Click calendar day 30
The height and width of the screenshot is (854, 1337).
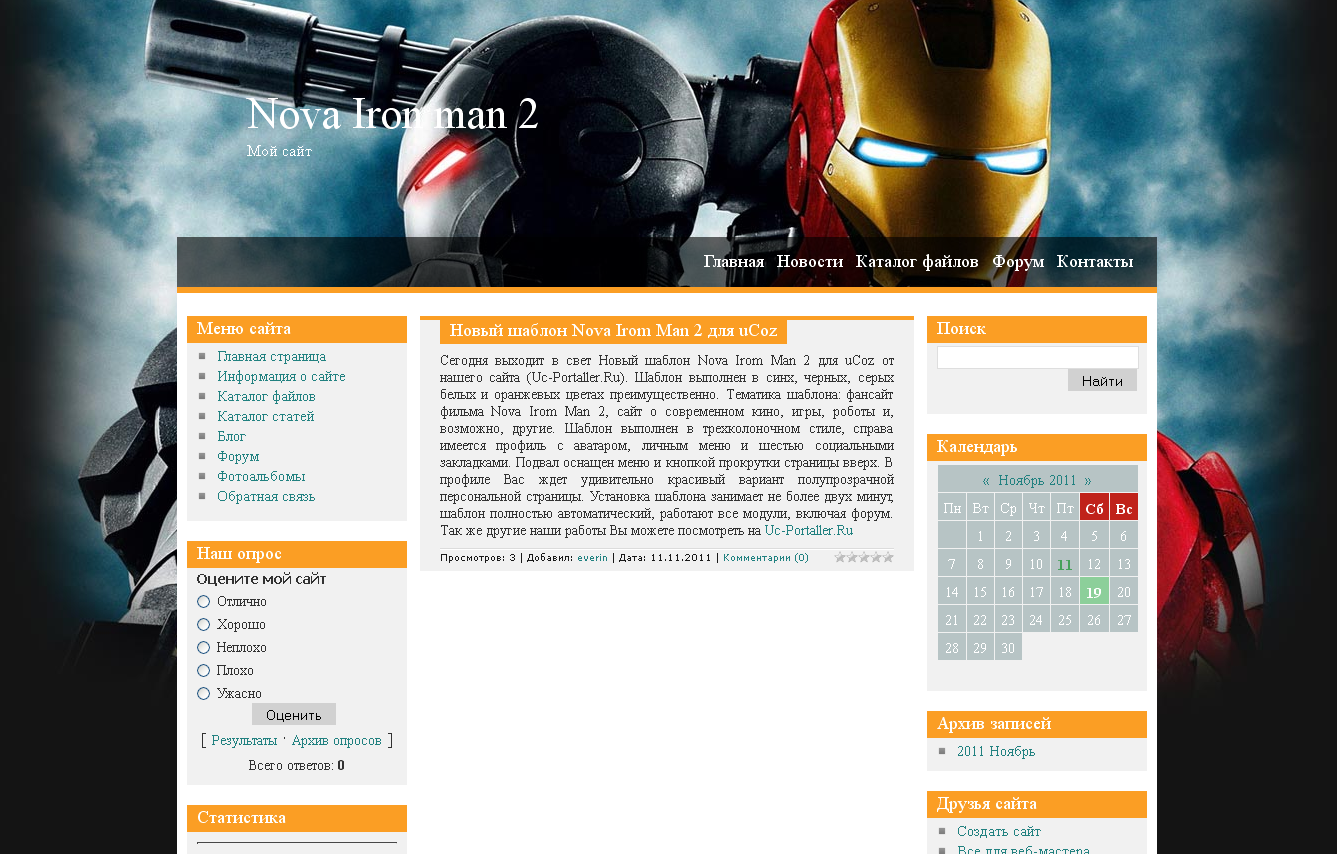coord(1008,648)
